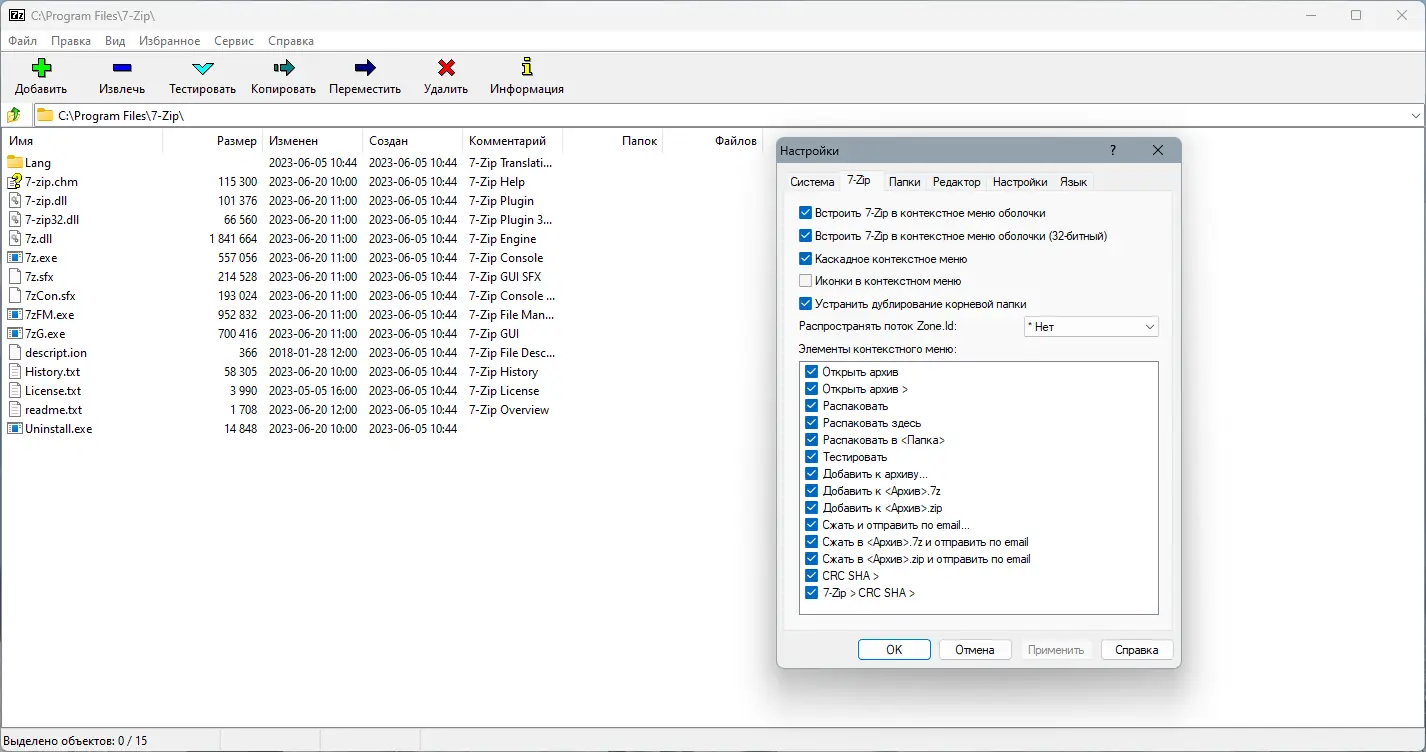
Task: Sort by the Комментарий column header
Action: 512,141
